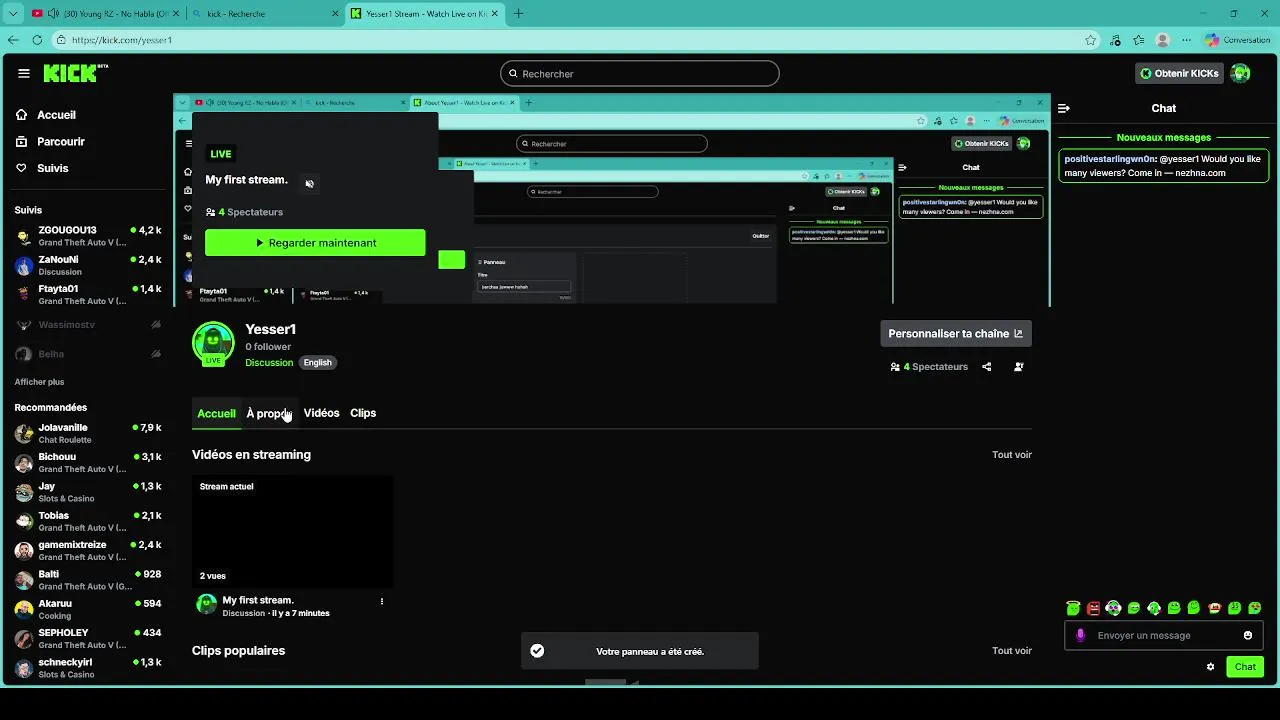1280x720 pixels.
Task: Click the green Chat send button
Action: pos(1245,667)
